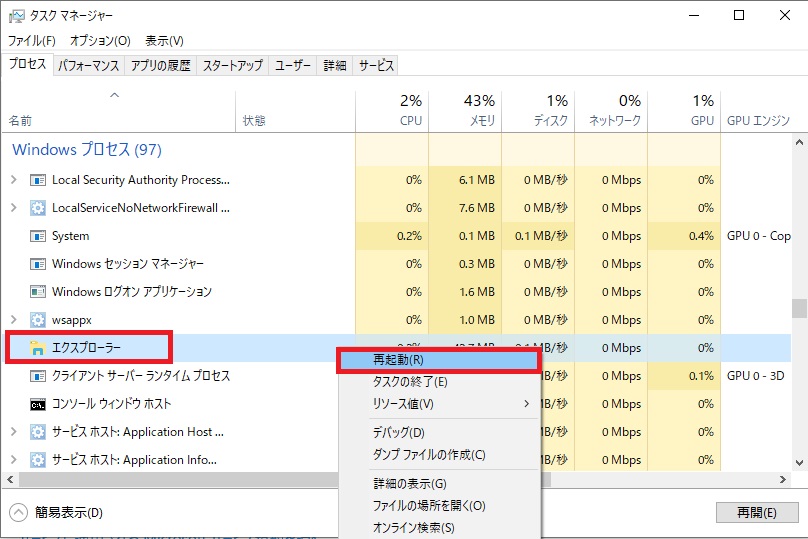Click the horizontal scrollbar left arrow

point(10,479)
